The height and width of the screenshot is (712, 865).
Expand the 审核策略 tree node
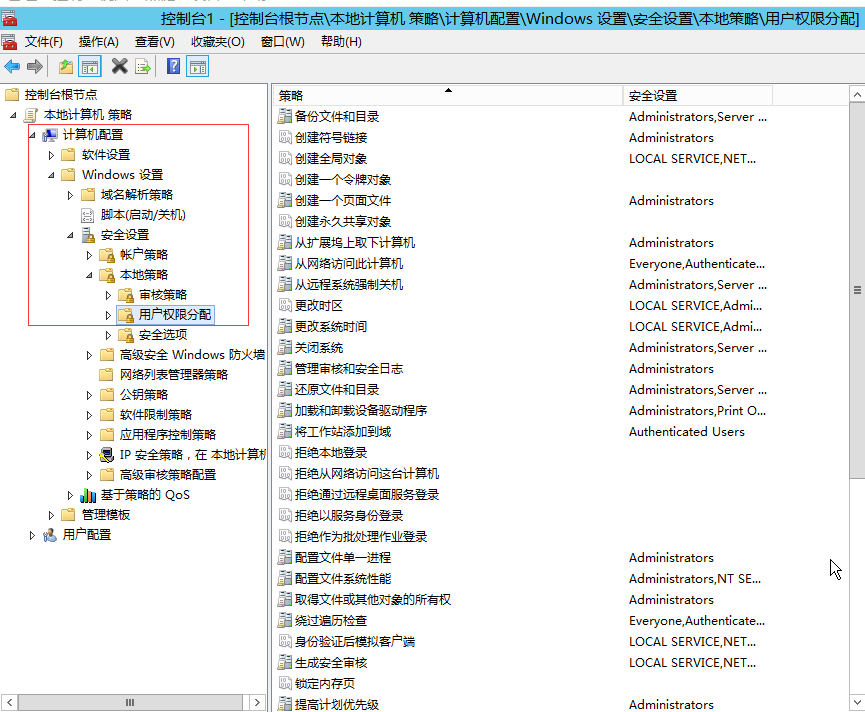(108, 295)
